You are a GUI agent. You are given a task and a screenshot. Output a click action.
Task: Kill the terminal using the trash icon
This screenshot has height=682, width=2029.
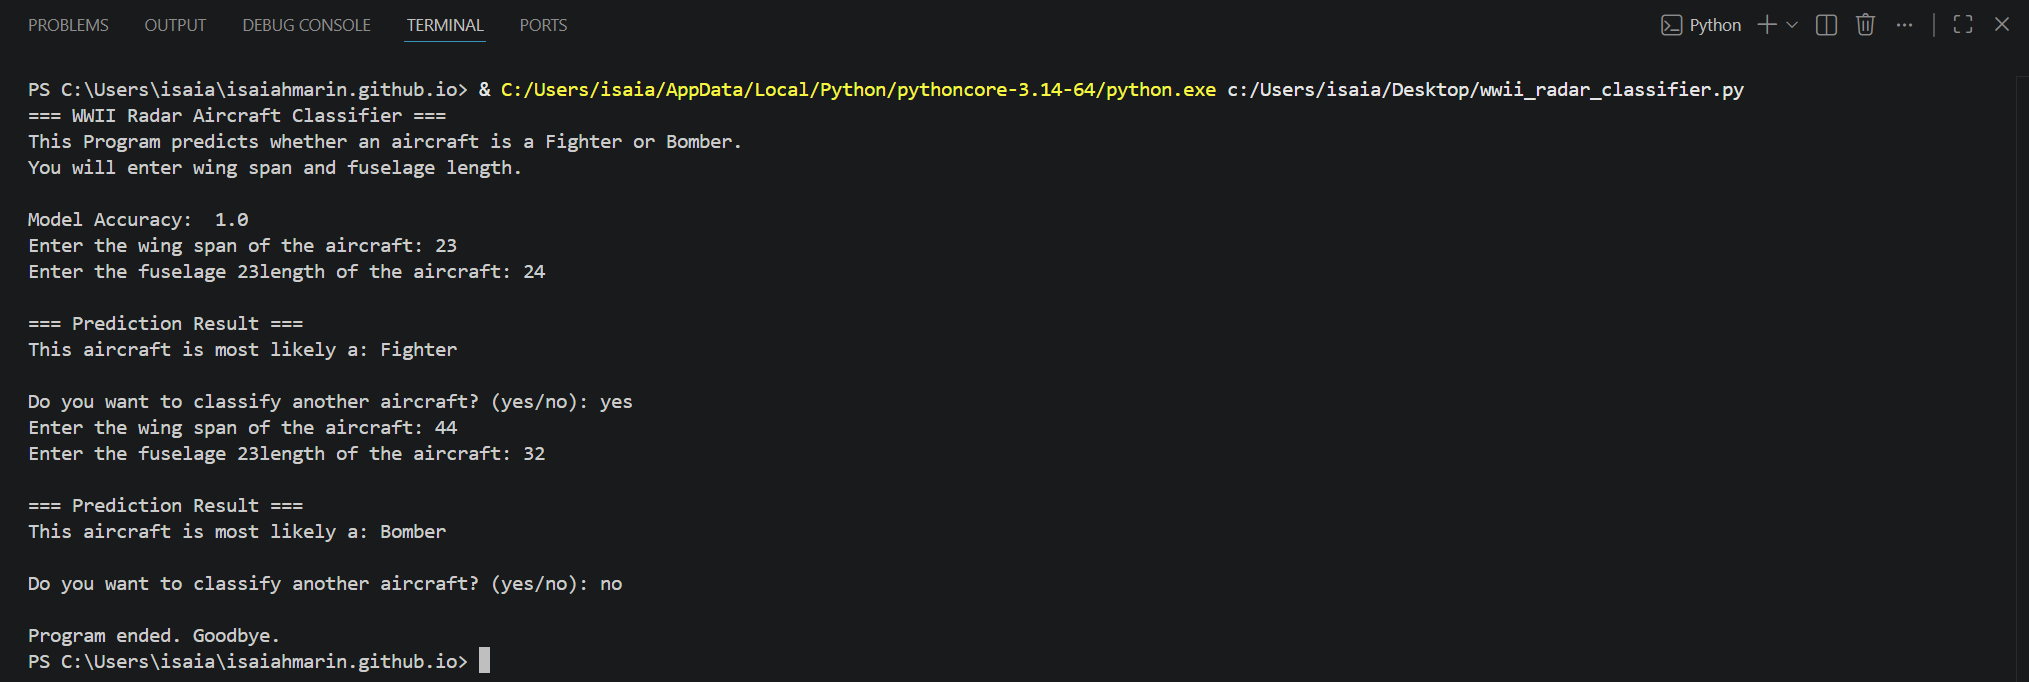point(1864,24)
